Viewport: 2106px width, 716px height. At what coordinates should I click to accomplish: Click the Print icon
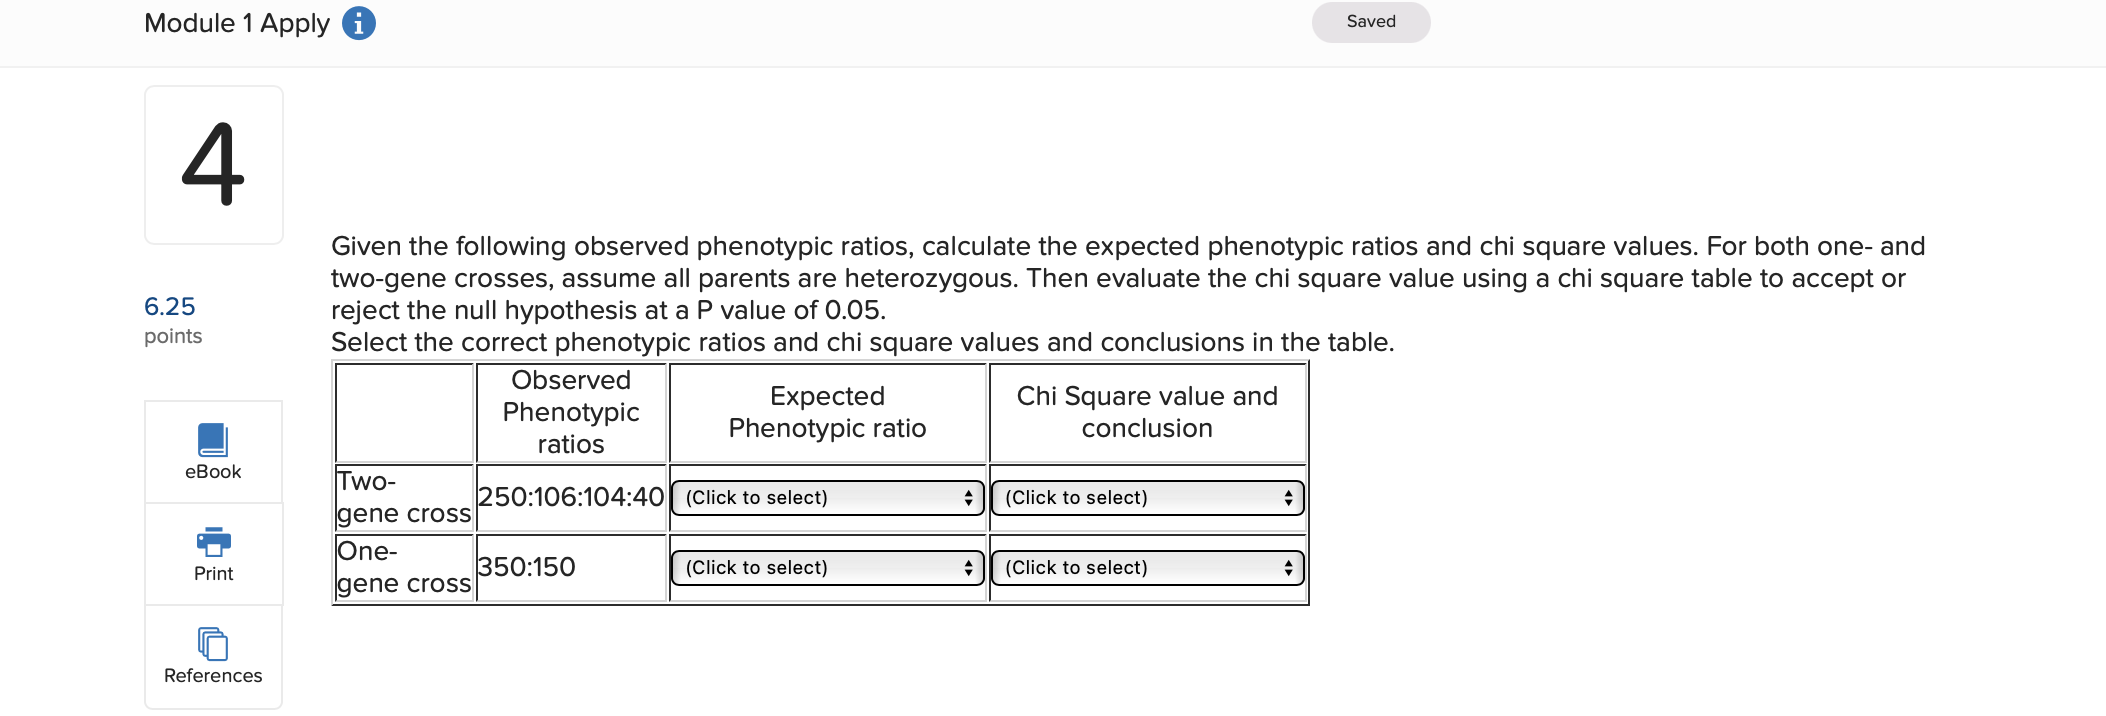(213, 542)
